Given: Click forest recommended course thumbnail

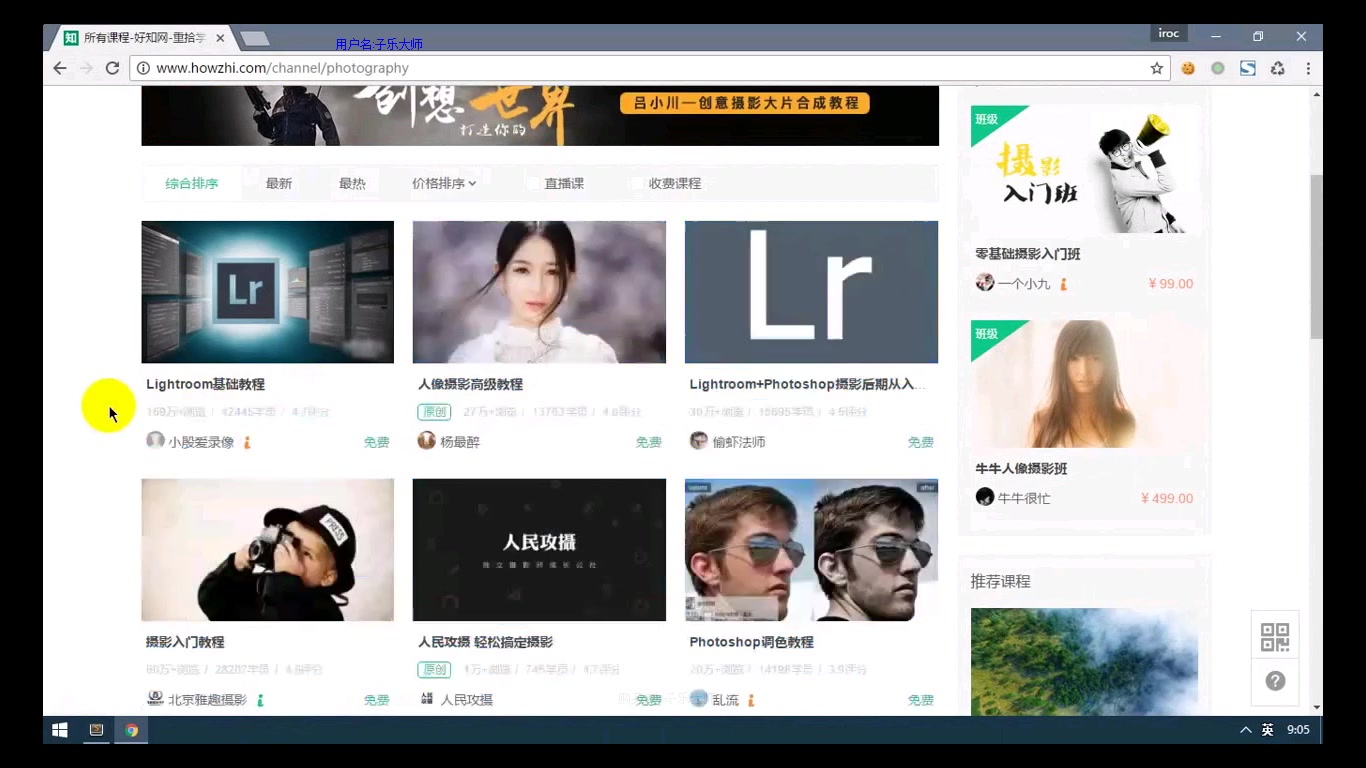Looking at the screenshot, I should (1085, 661).
